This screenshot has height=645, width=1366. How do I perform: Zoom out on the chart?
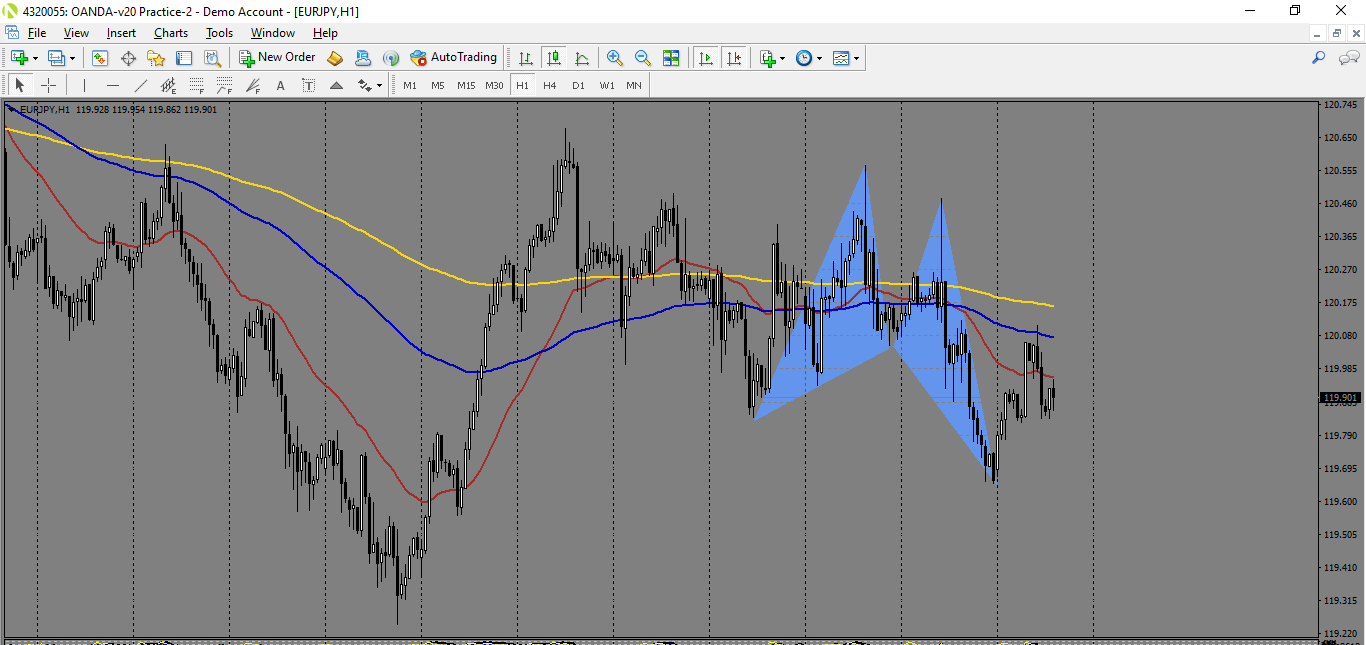click(643, 58)
